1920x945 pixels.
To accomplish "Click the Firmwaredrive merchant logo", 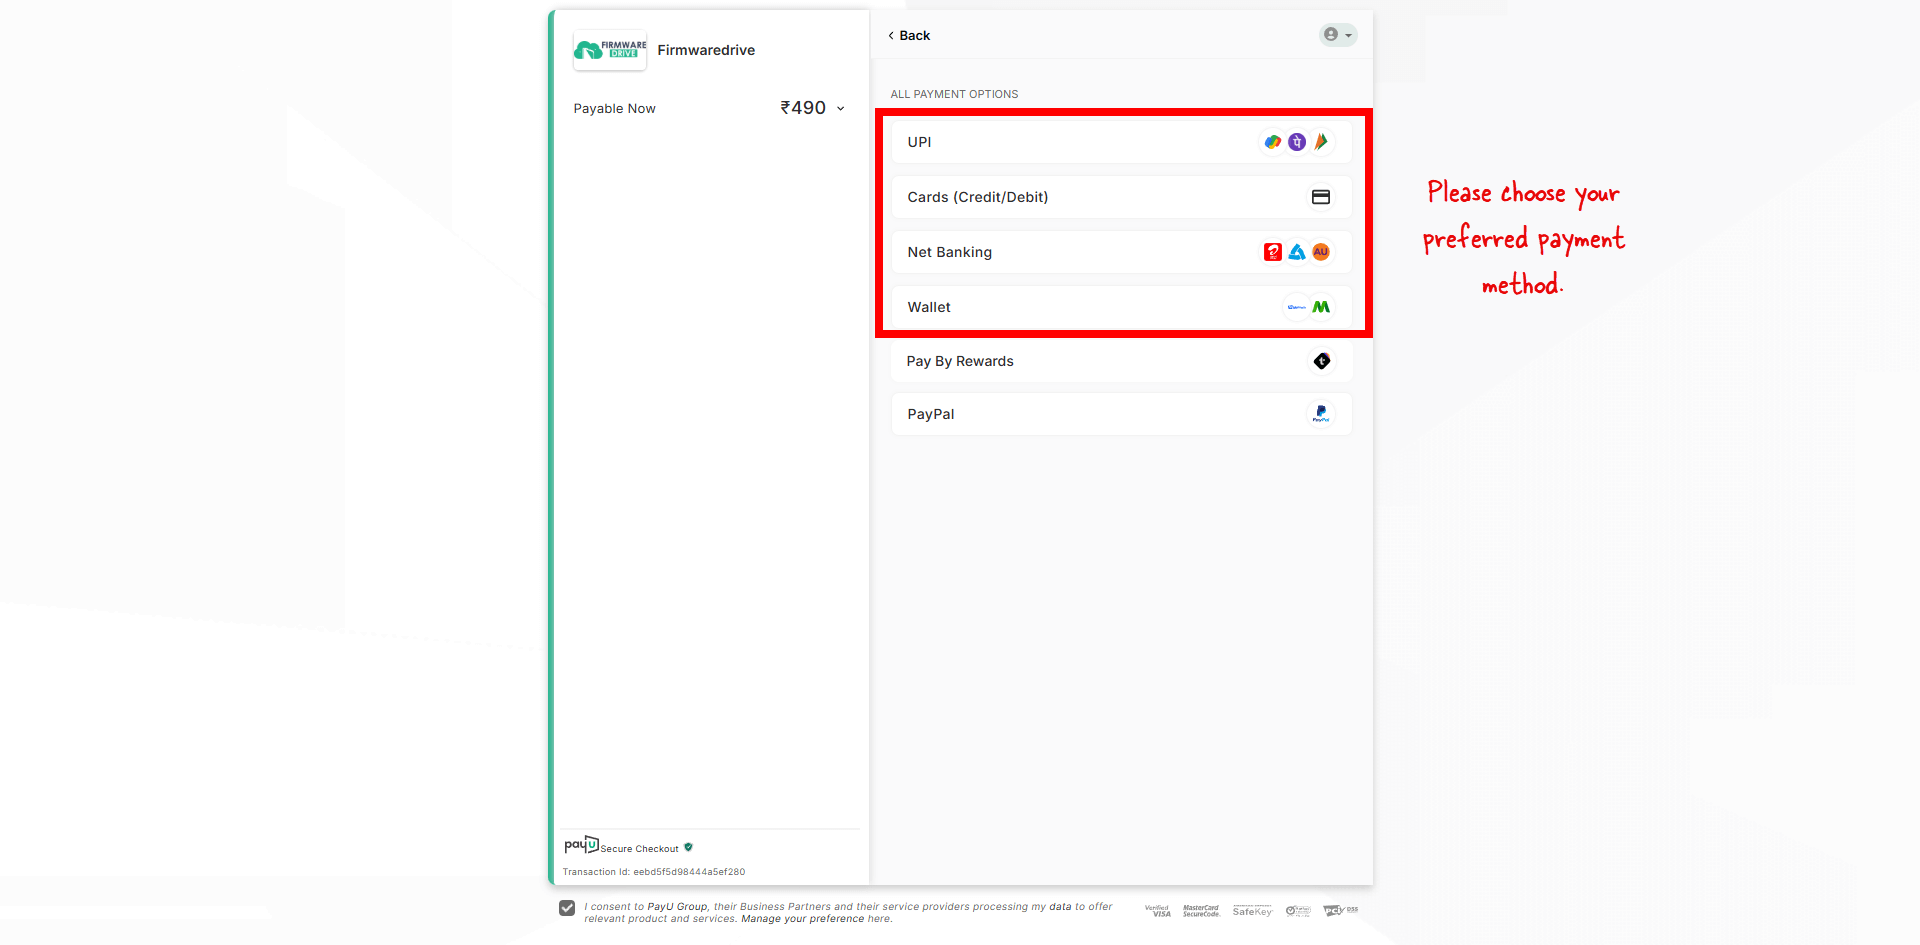I will tap(610, 50).
